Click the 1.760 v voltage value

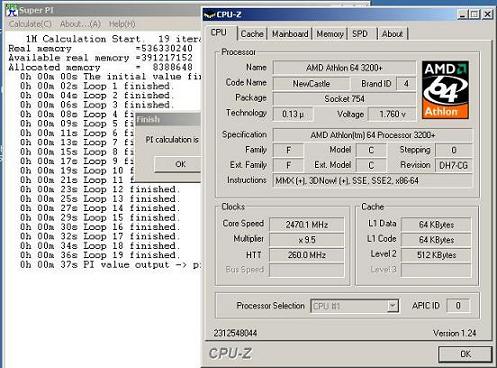[x=392, y=114]
